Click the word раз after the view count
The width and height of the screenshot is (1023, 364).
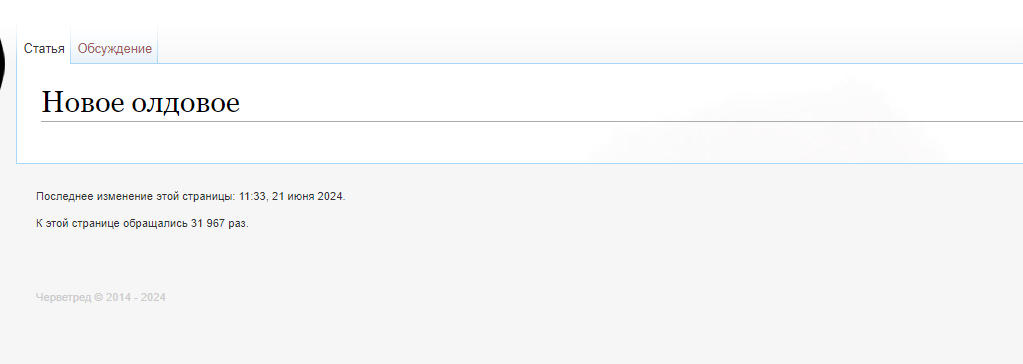pyautogui.click(x=237, y=223)
